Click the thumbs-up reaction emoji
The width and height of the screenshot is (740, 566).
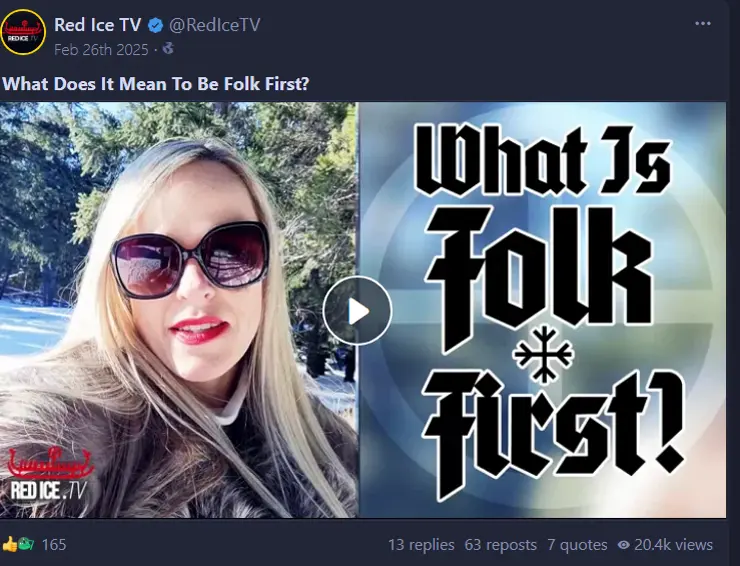(10, 545)
